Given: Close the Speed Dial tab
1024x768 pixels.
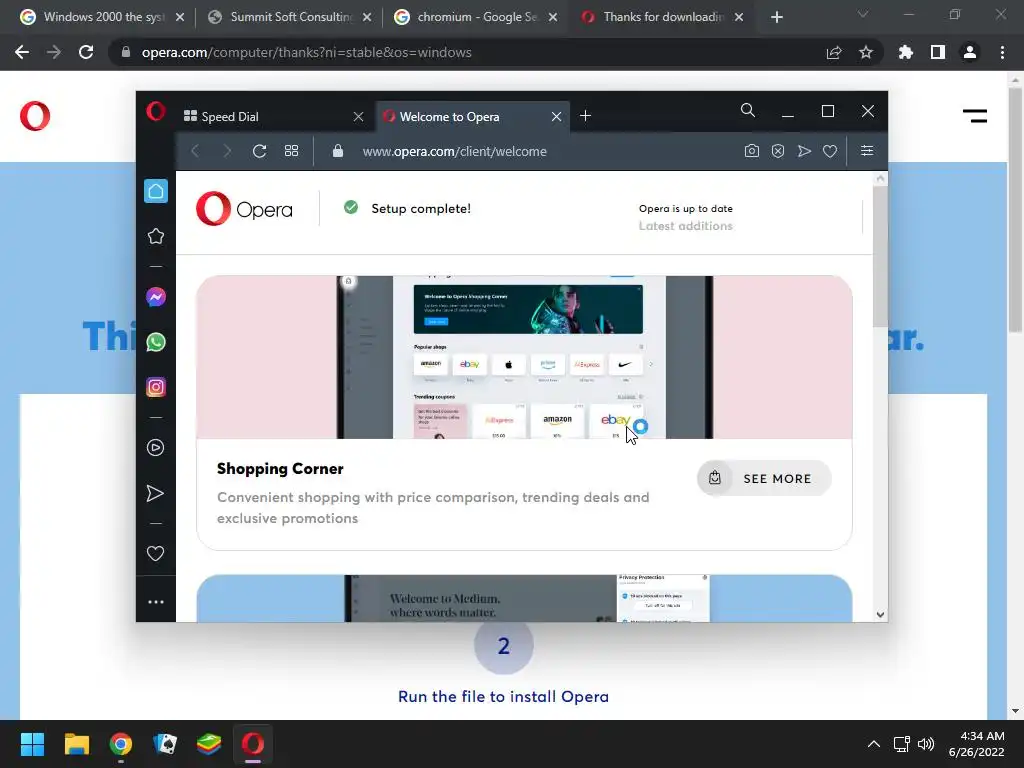Looking at the screenshot, I should pos(358,117).
